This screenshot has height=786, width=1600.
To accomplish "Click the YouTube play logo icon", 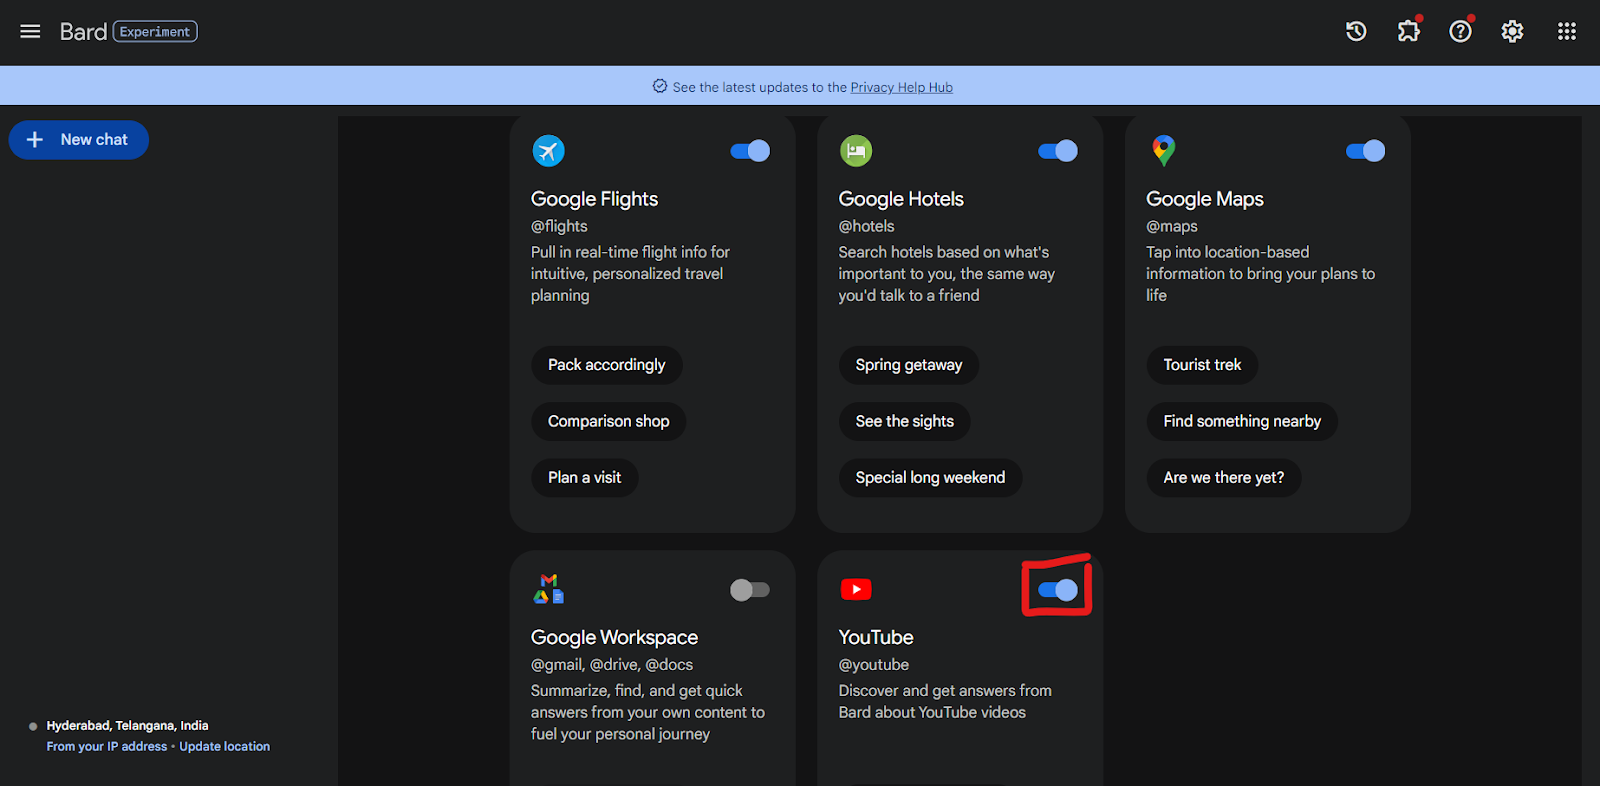I will tap(856, 589).
